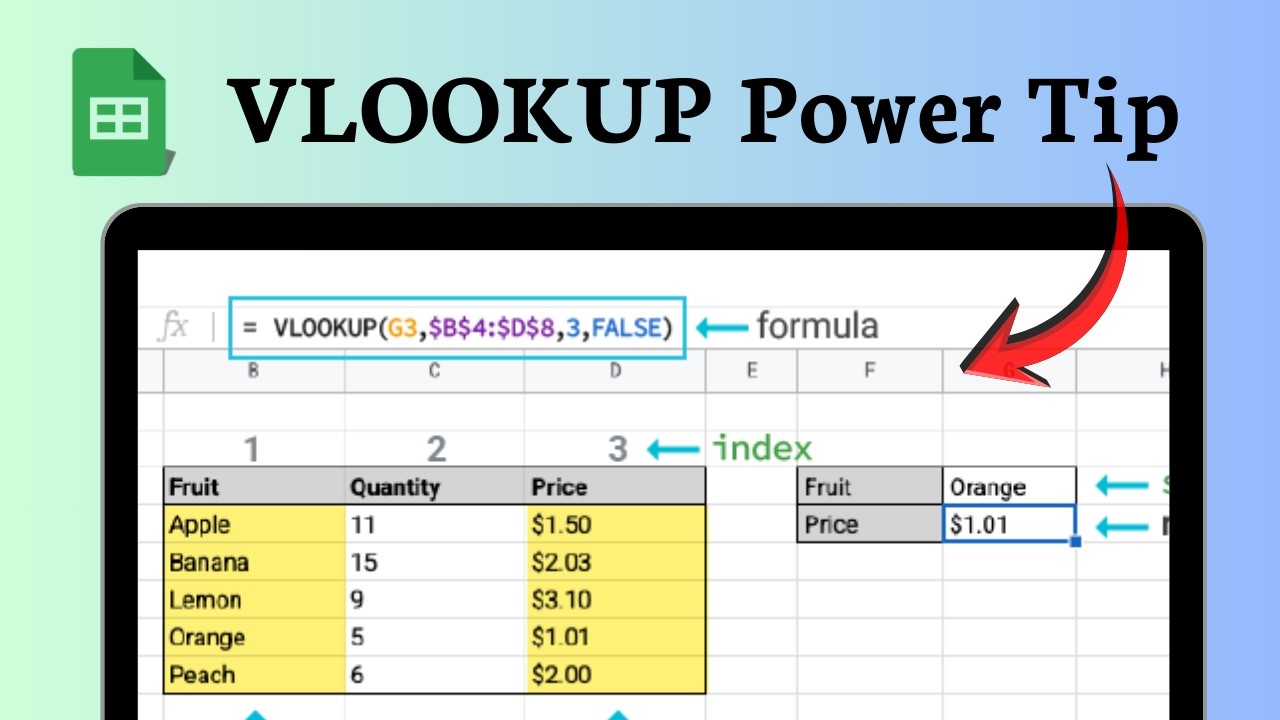Click the Fruit label in column F
This screenshot has height=720, width=1280.
coord(870,487)
